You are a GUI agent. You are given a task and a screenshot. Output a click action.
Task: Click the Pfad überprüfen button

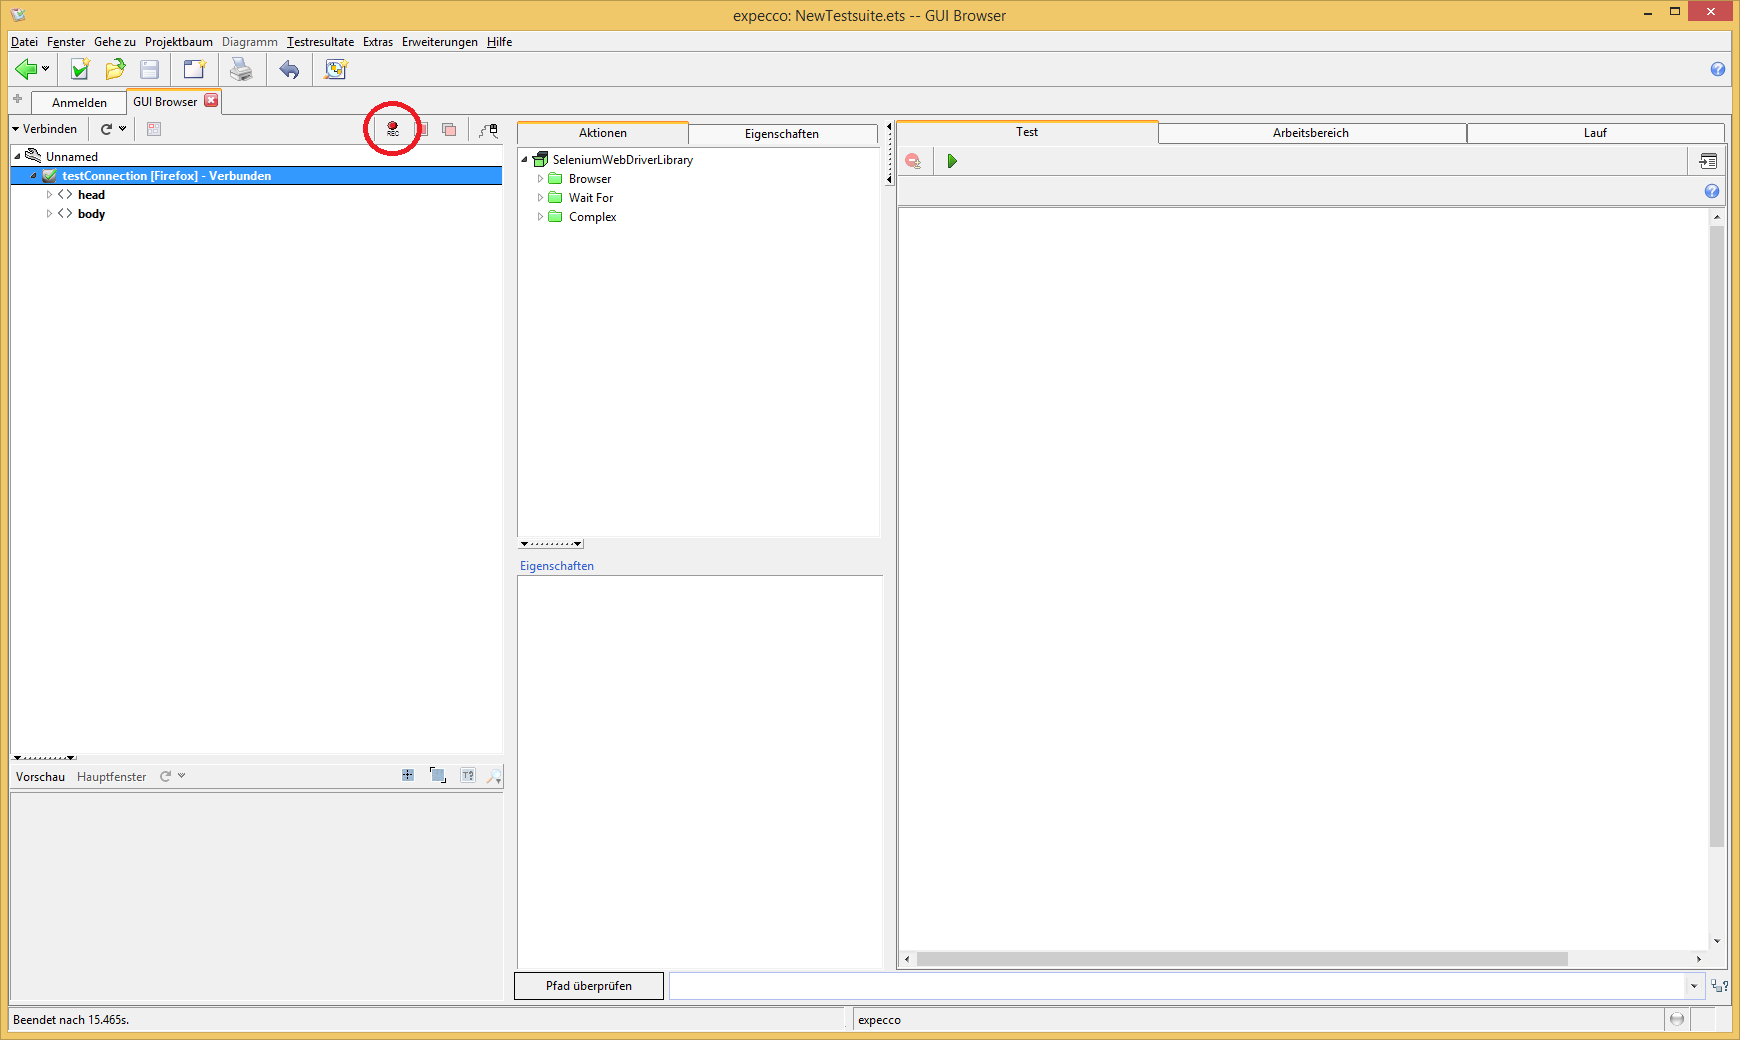pos(589,986)
